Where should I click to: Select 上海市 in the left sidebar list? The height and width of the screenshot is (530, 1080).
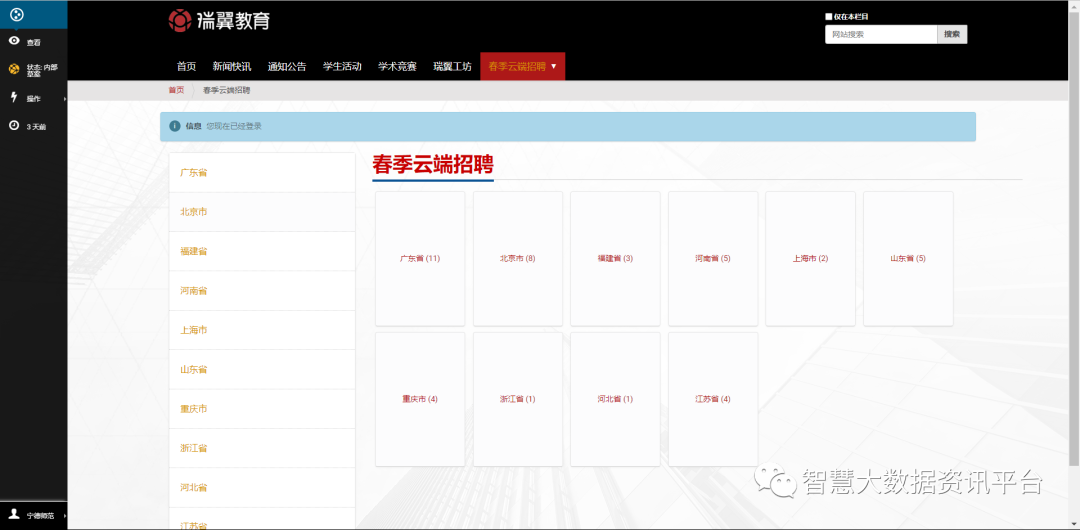[262, 329]
